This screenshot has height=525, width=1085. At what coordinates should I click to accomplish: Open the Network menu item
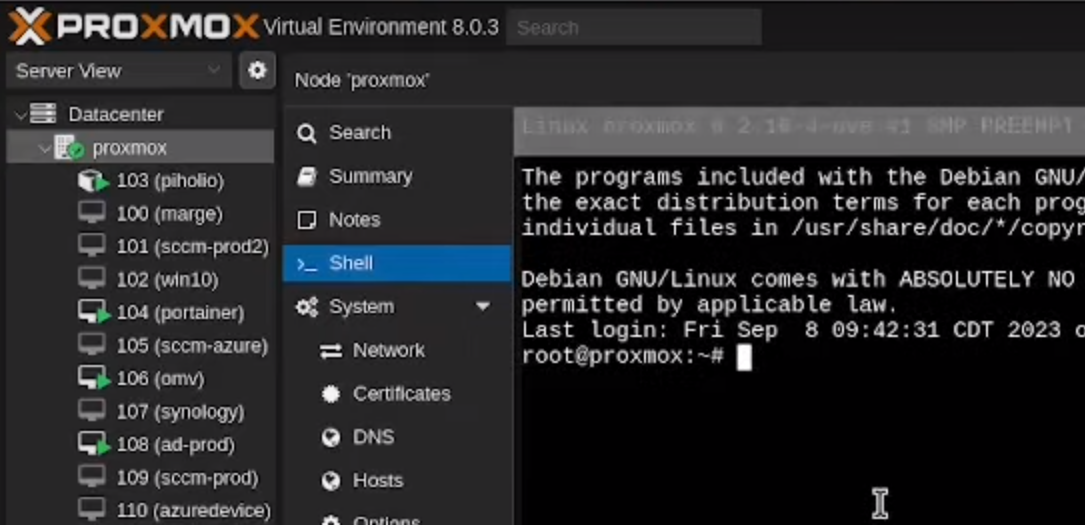pos(397,351)
